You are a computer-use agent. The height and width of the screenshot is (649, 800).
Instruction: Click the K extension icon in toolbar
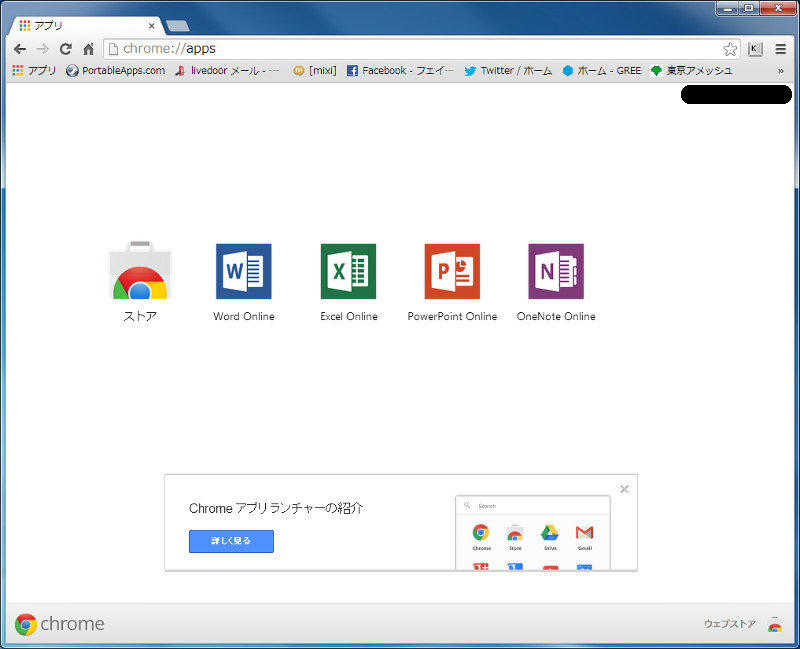(755, 49)
